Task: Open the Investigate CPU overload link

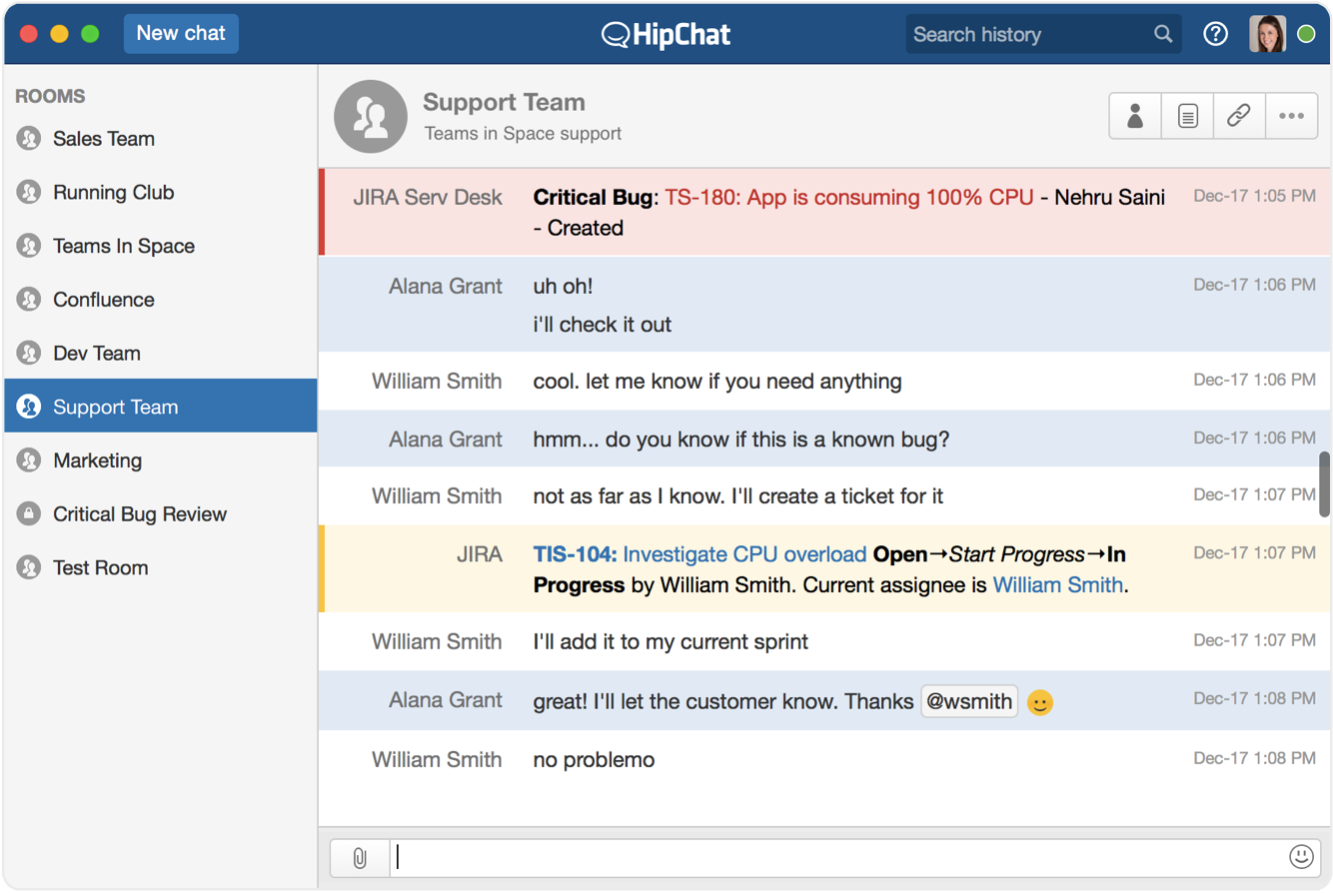Action: coord(744,554)
